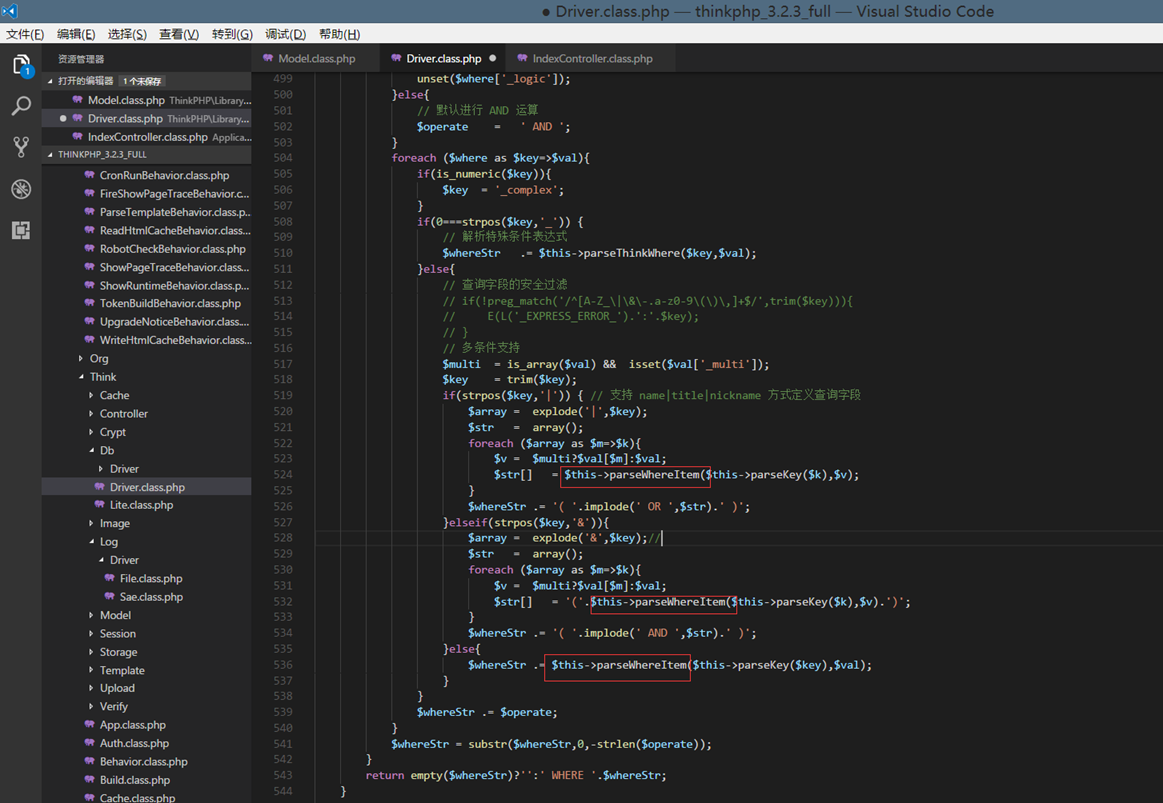Expand the Org folder

(81, 358)
